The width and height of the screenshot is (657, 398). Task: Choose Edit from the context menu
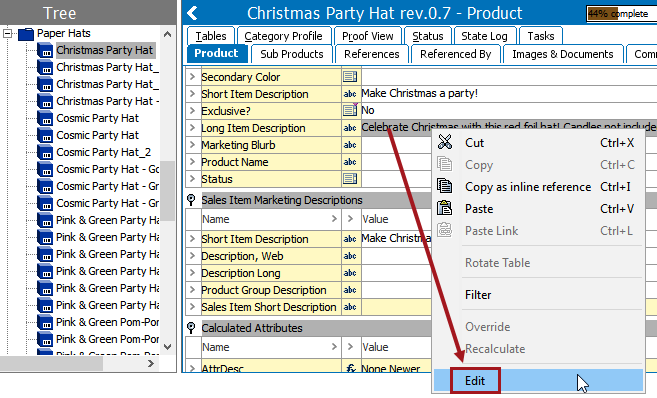[x=538, y=381]
